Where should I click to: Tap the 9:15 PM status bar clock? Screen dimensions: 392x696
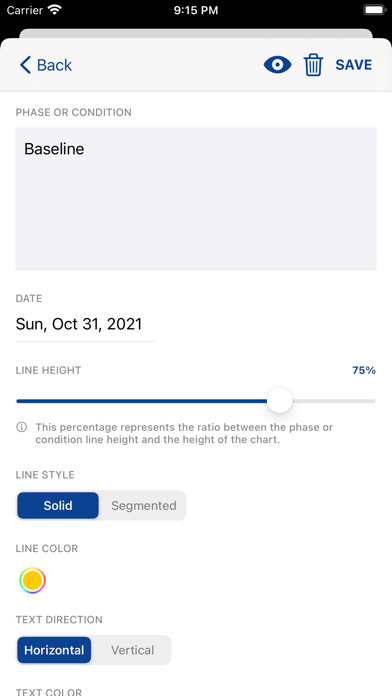(196, 11)
